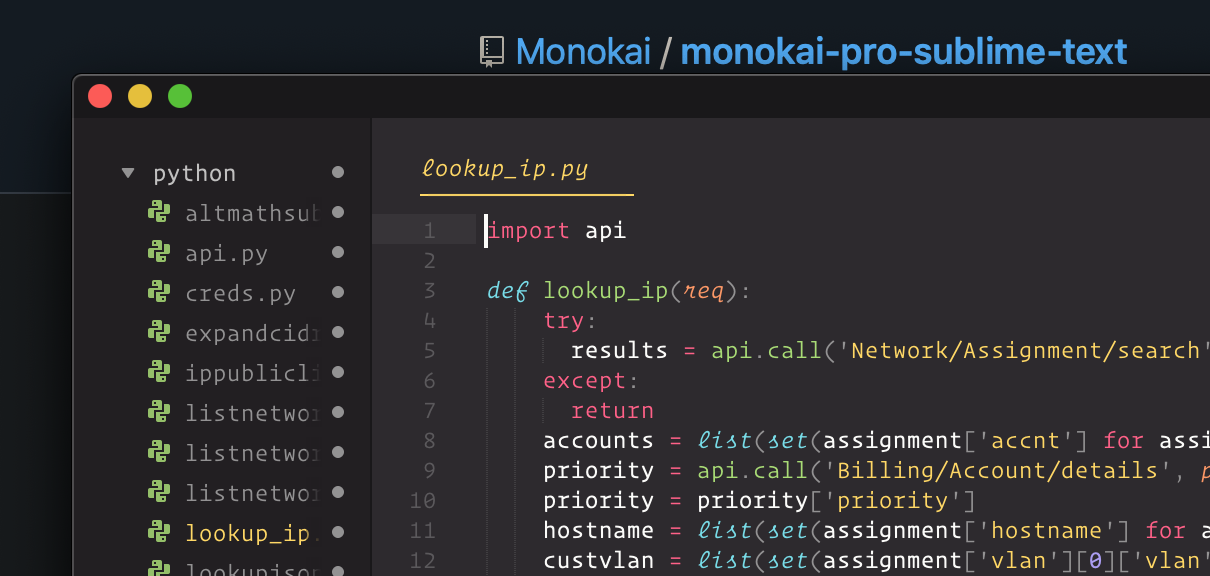1210x576 pixels.
Task: Click the Python icon beside expandcidr file
Action: coord(159,333)
